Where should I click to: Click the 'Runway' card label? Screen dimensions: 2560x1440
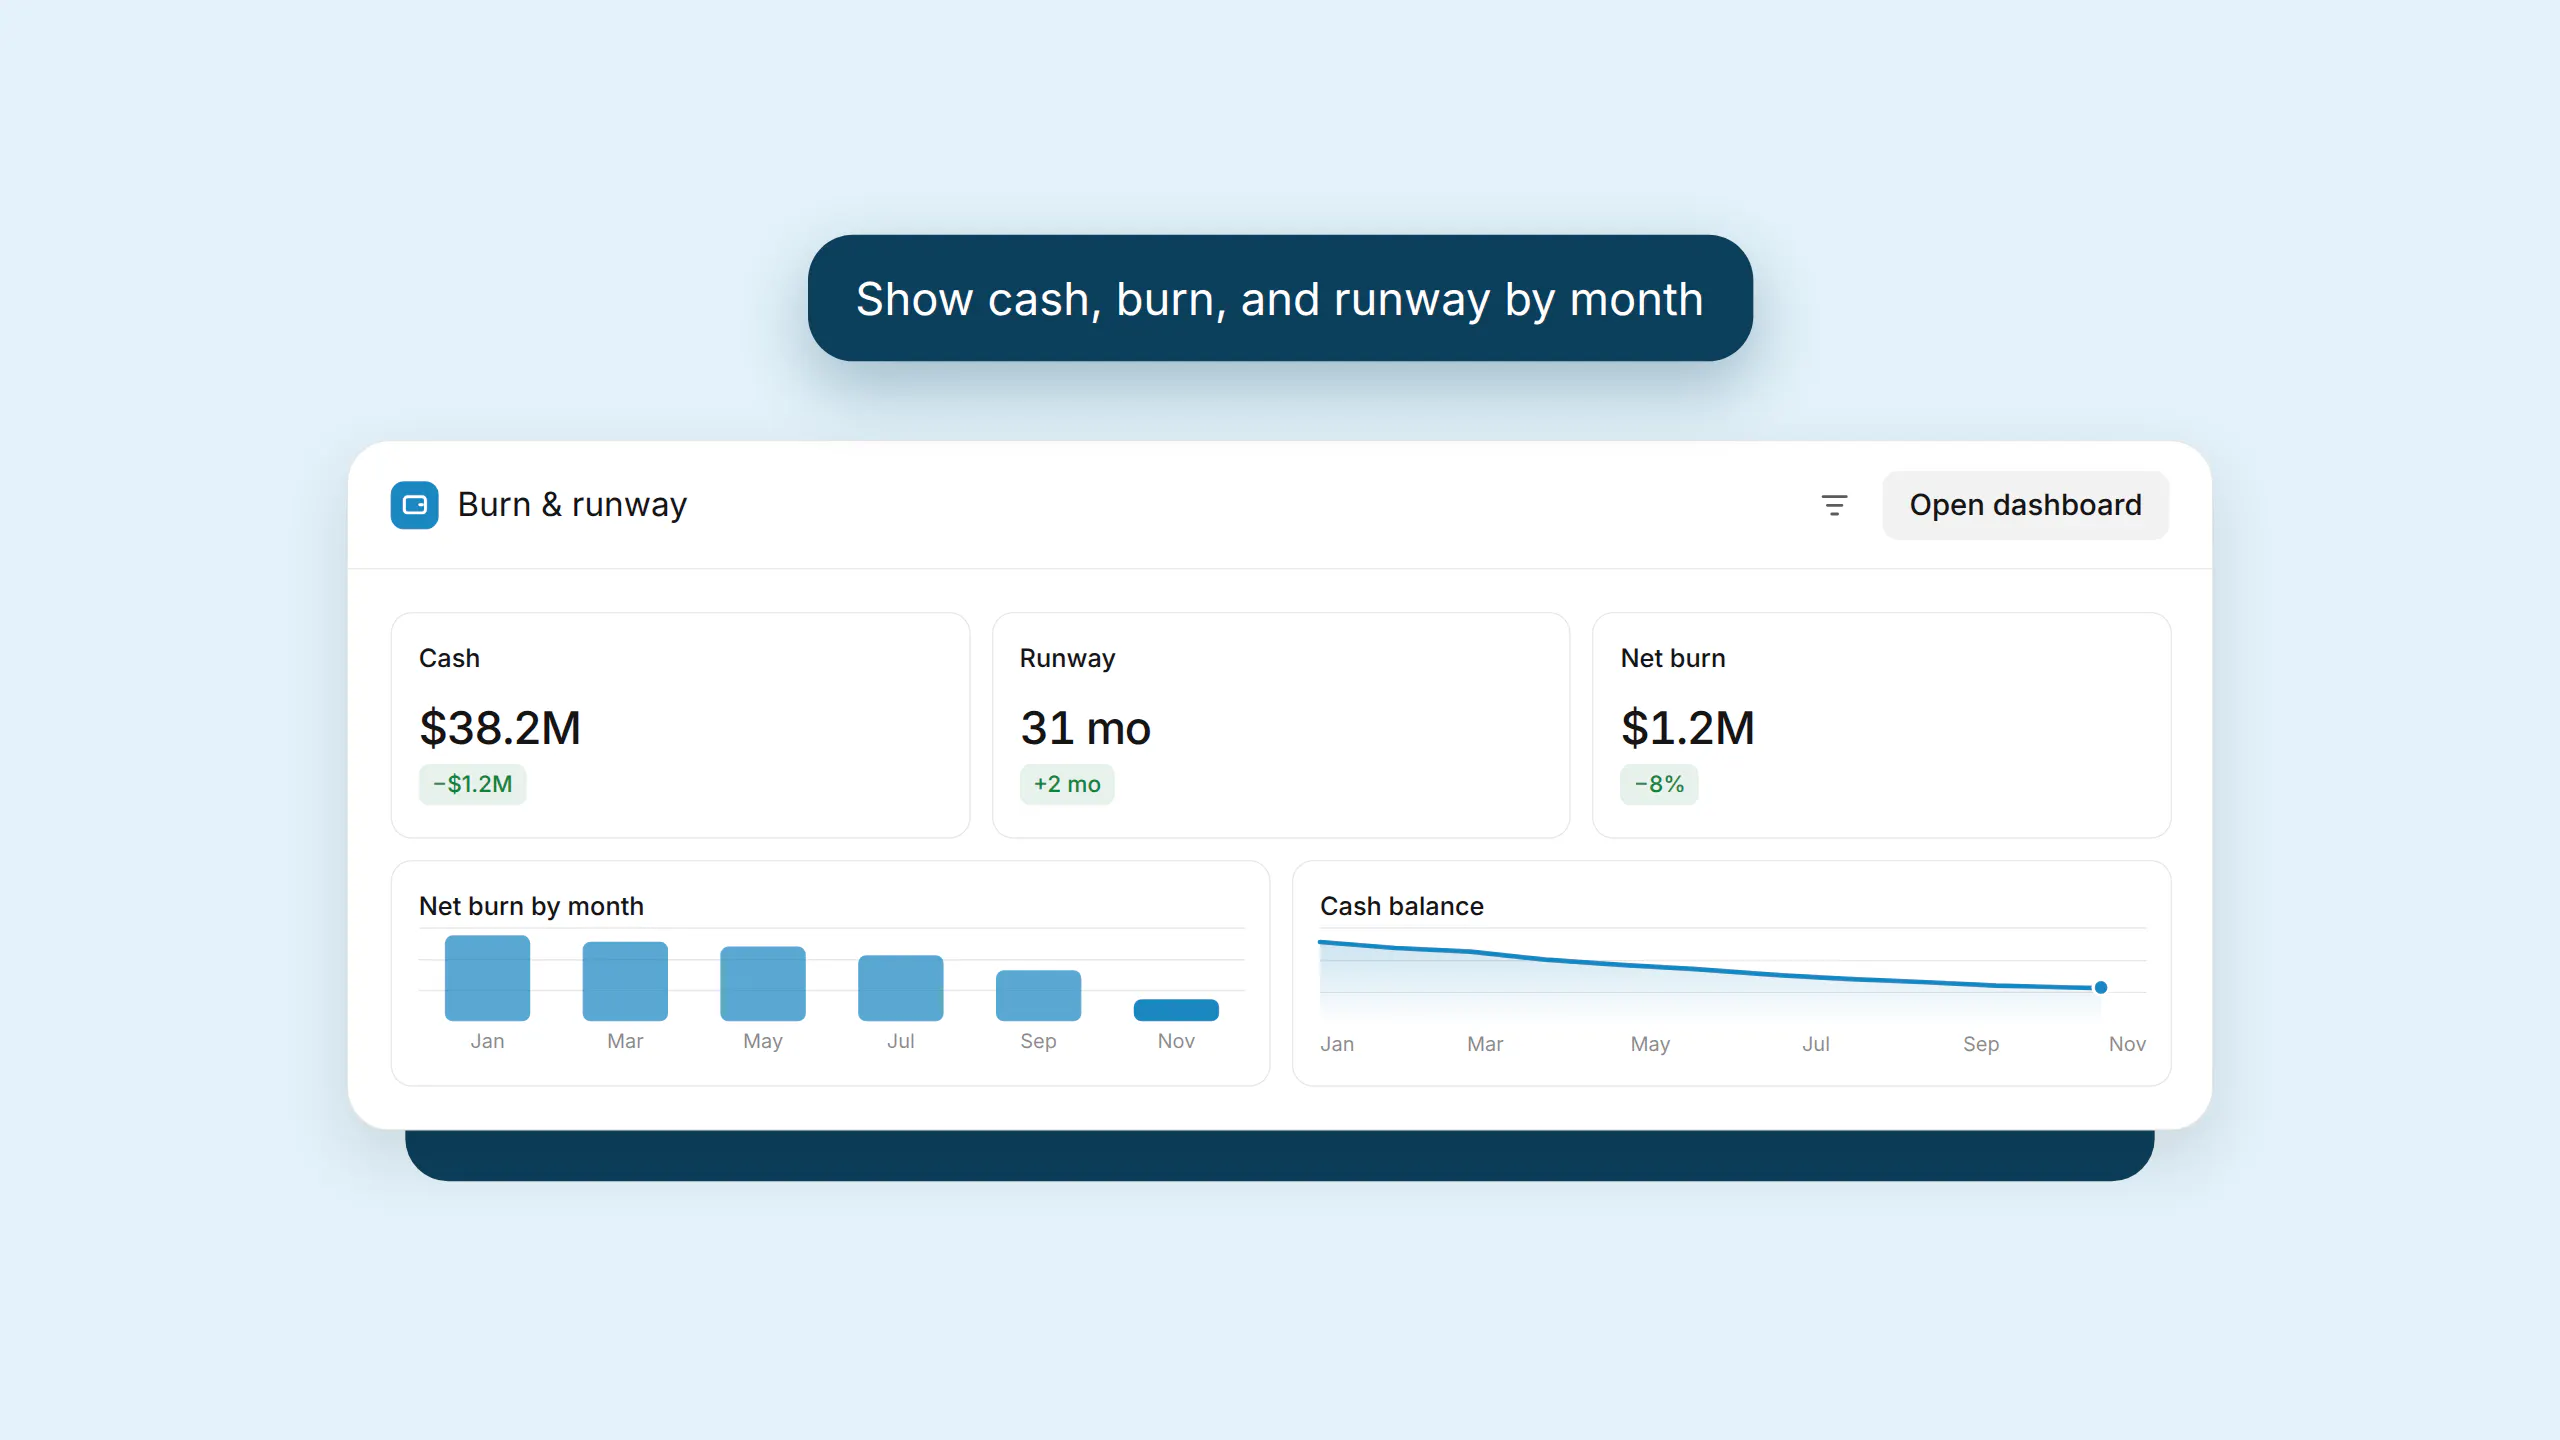(1067, 658)
